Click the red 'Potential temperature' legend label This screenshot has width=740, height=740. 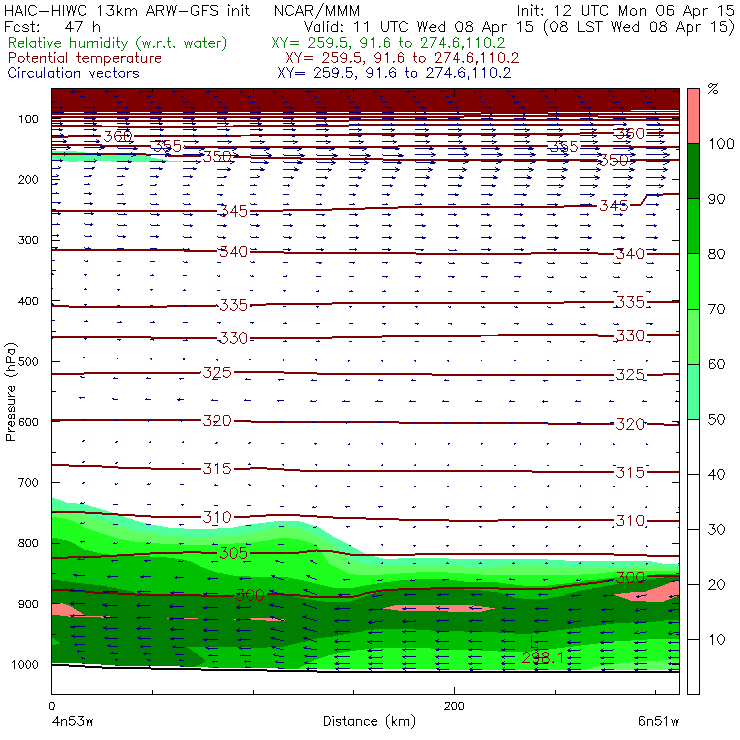[84, 58]
